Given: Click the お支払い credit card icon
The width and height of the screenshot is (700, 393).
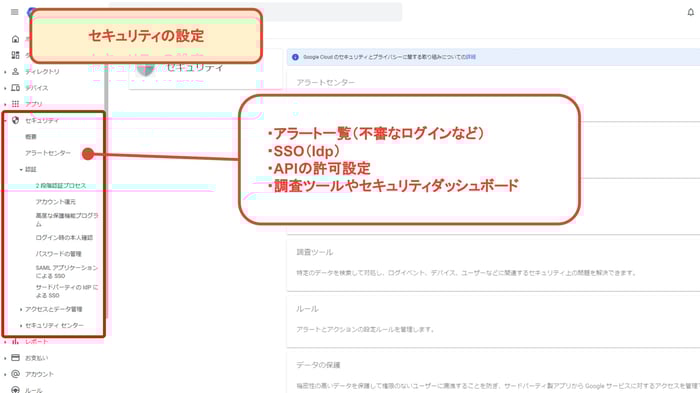Looking at the screenshot, I should click(15, 358).
